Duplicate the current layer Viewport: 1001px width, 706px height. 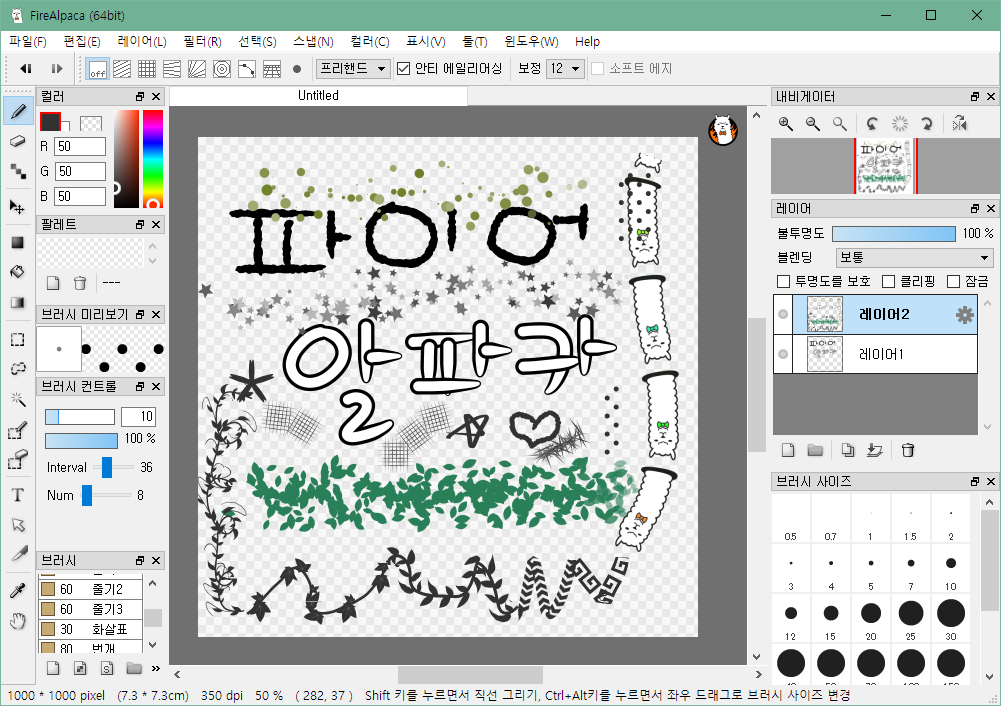848,451
